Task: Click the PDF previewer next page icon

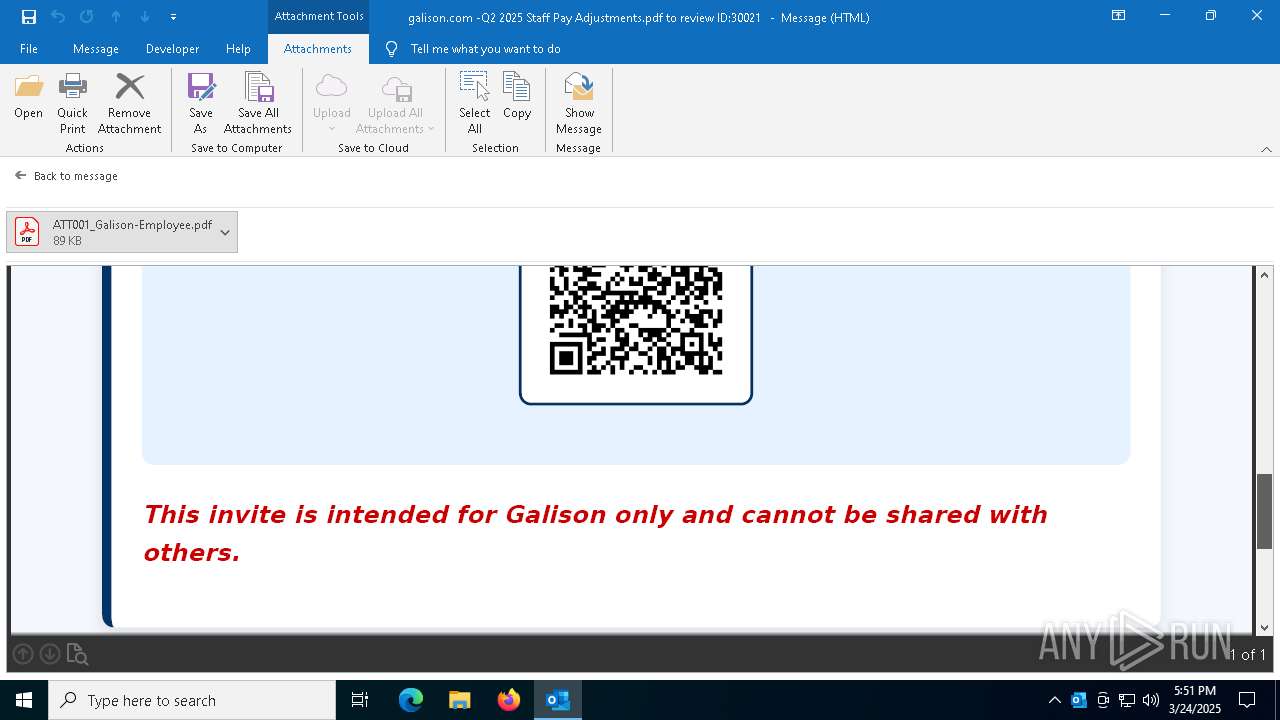Action: [49, 654]
